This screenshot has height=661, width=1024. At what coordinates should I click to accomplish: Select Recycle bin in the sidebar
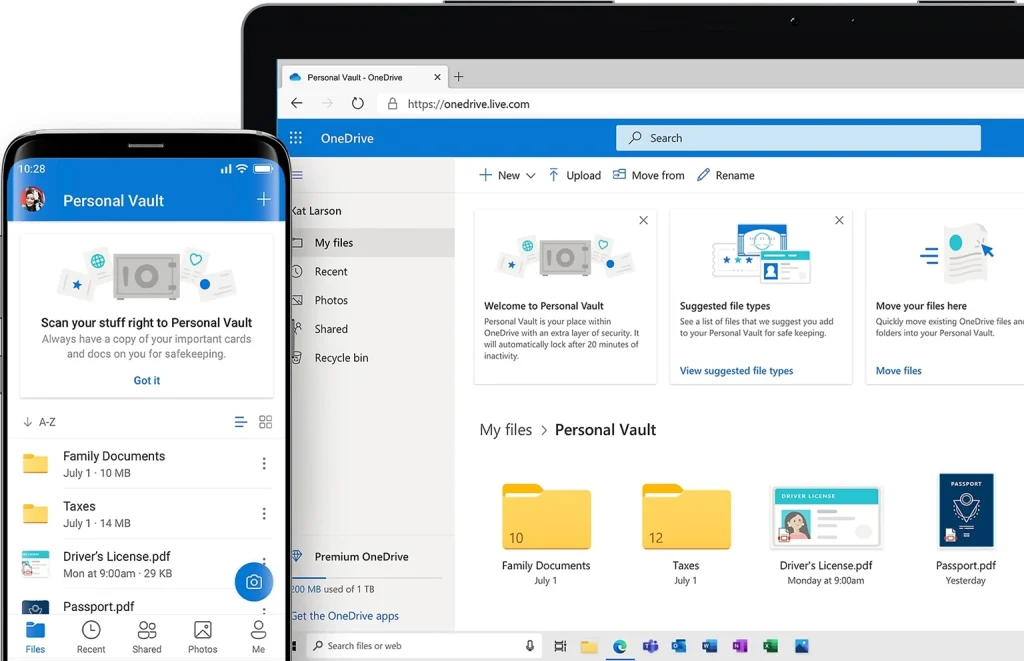(341, 358)
